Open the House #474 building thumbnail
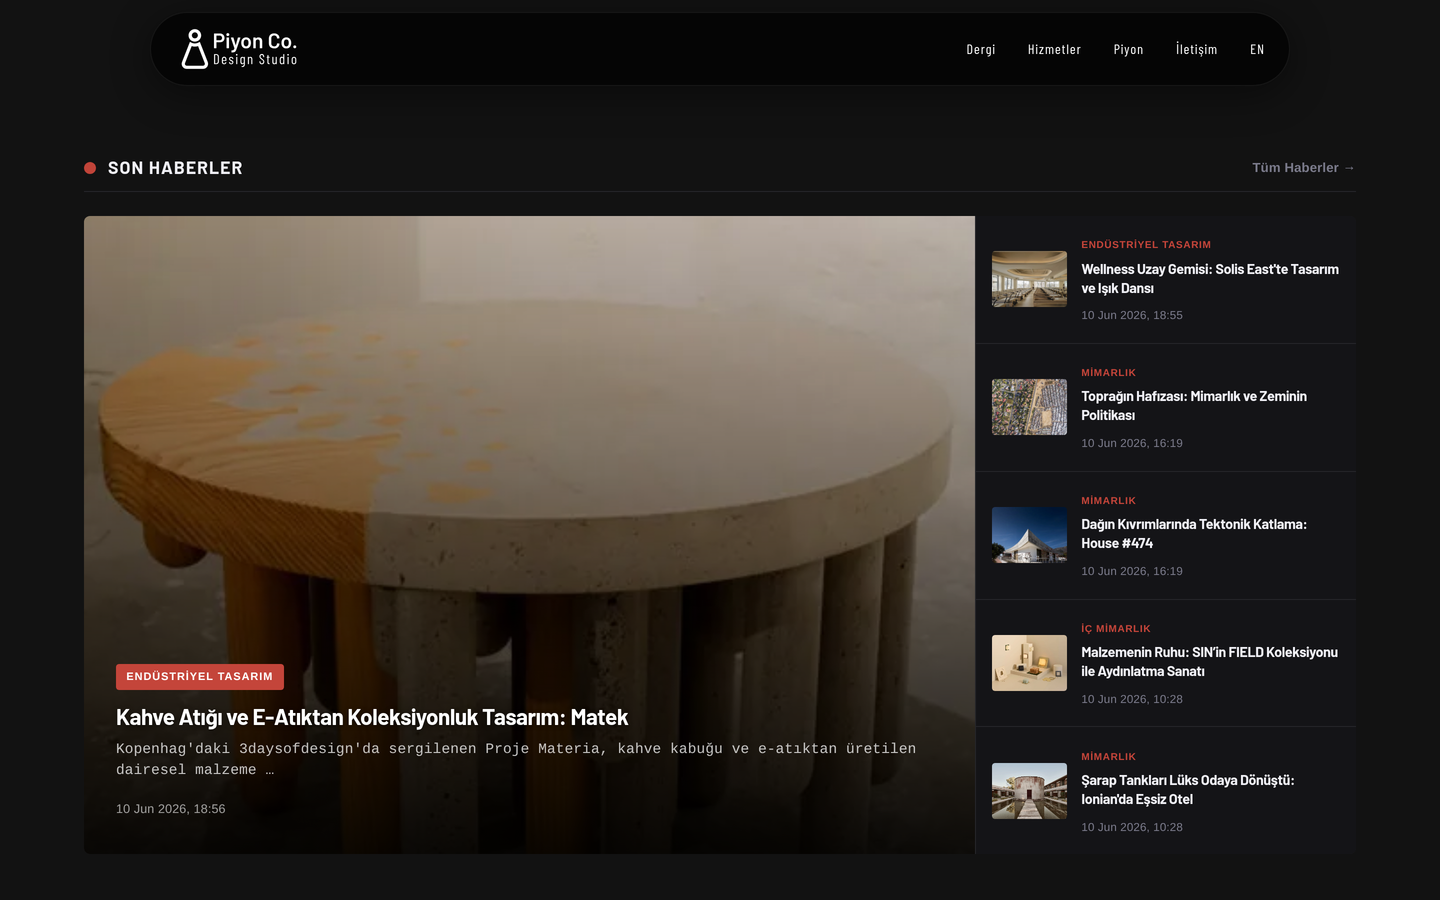Screen dimensions: 1440x900 [x=1029, y=535]
